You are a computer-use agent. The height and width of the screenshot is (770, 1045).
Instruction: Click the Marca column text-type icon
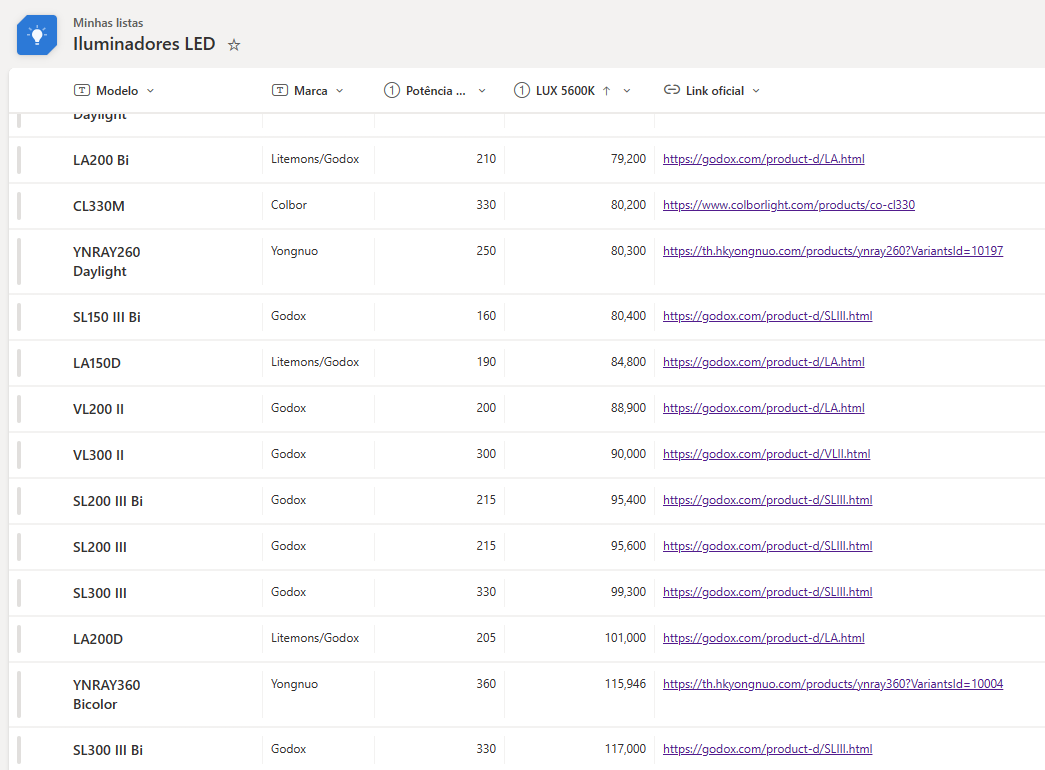point(280,90)
